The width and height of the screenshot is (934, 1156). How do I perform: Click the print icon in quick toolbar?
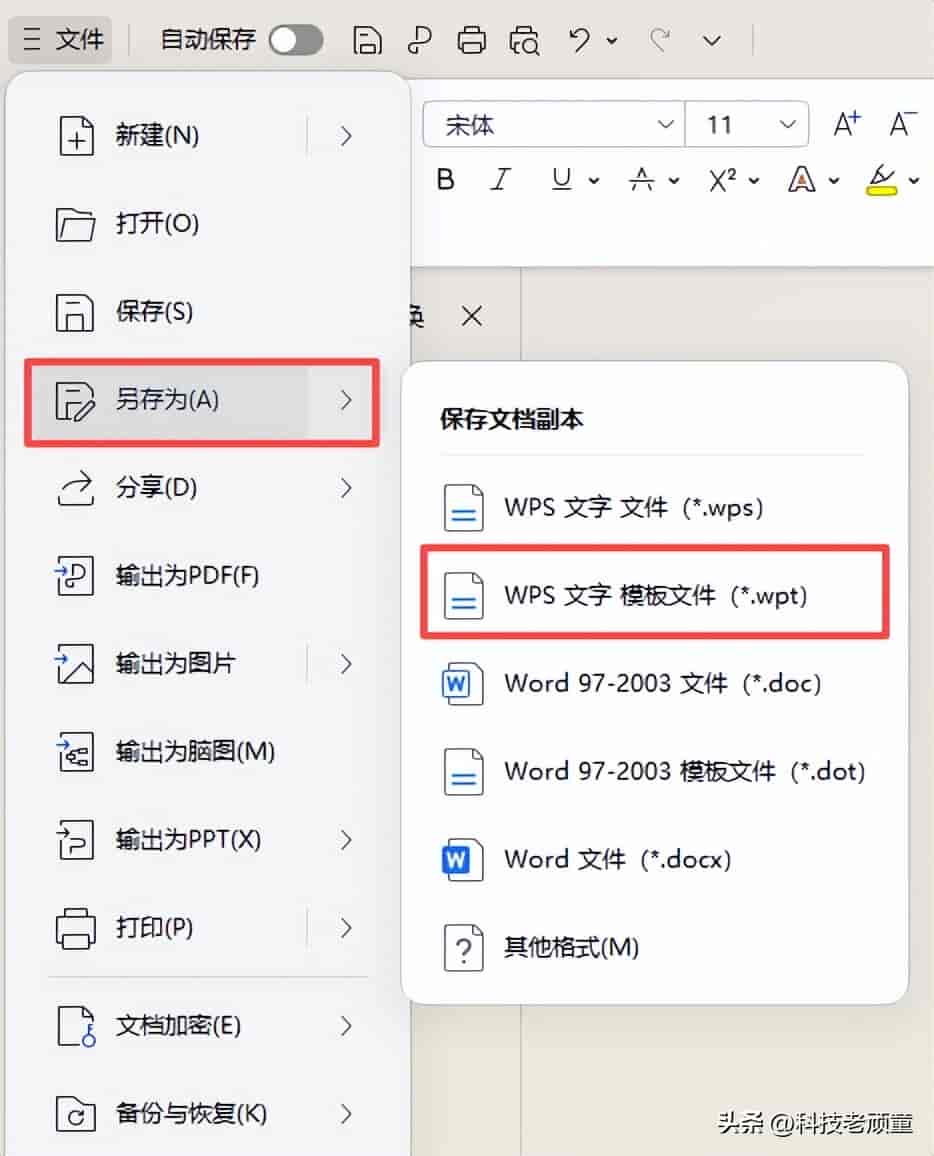(471, 40)
